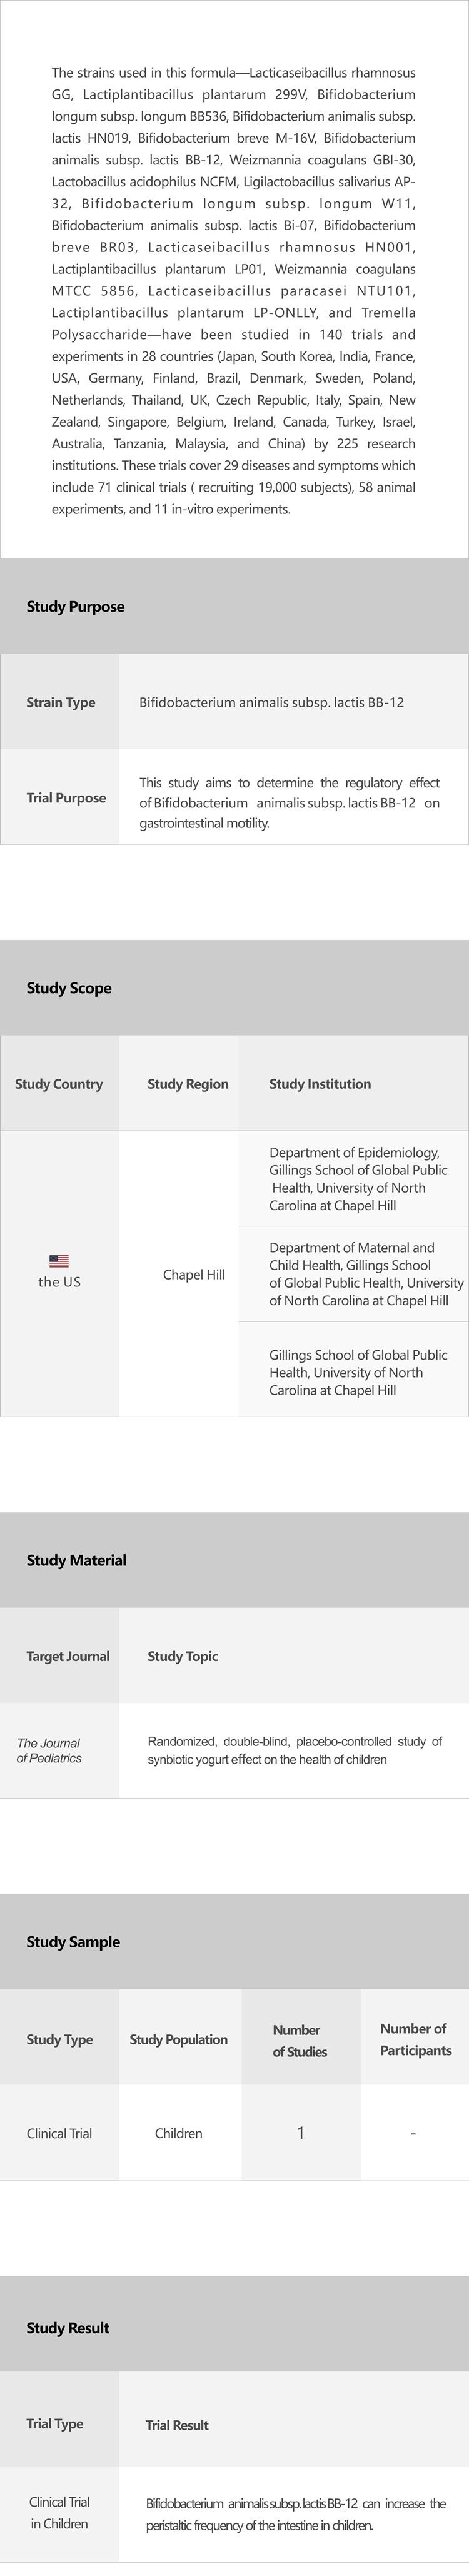Select the Trial Purpose row label

pyautogui.click(x=66, y=798)
